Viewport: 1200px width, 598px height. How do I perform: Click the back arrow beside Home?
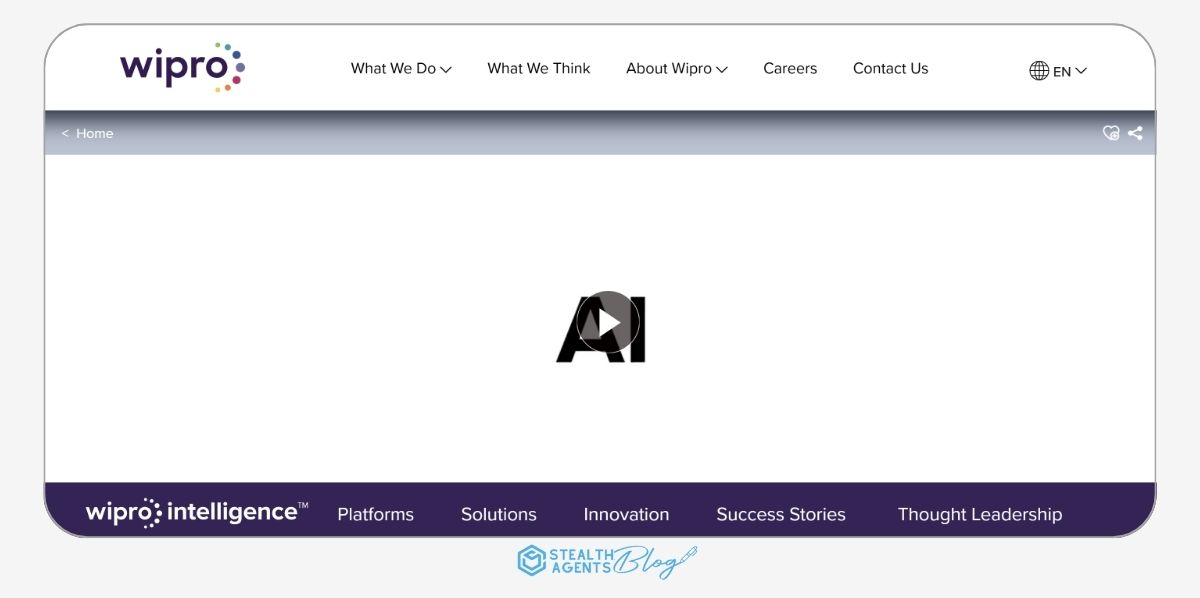tap(65, 134)
